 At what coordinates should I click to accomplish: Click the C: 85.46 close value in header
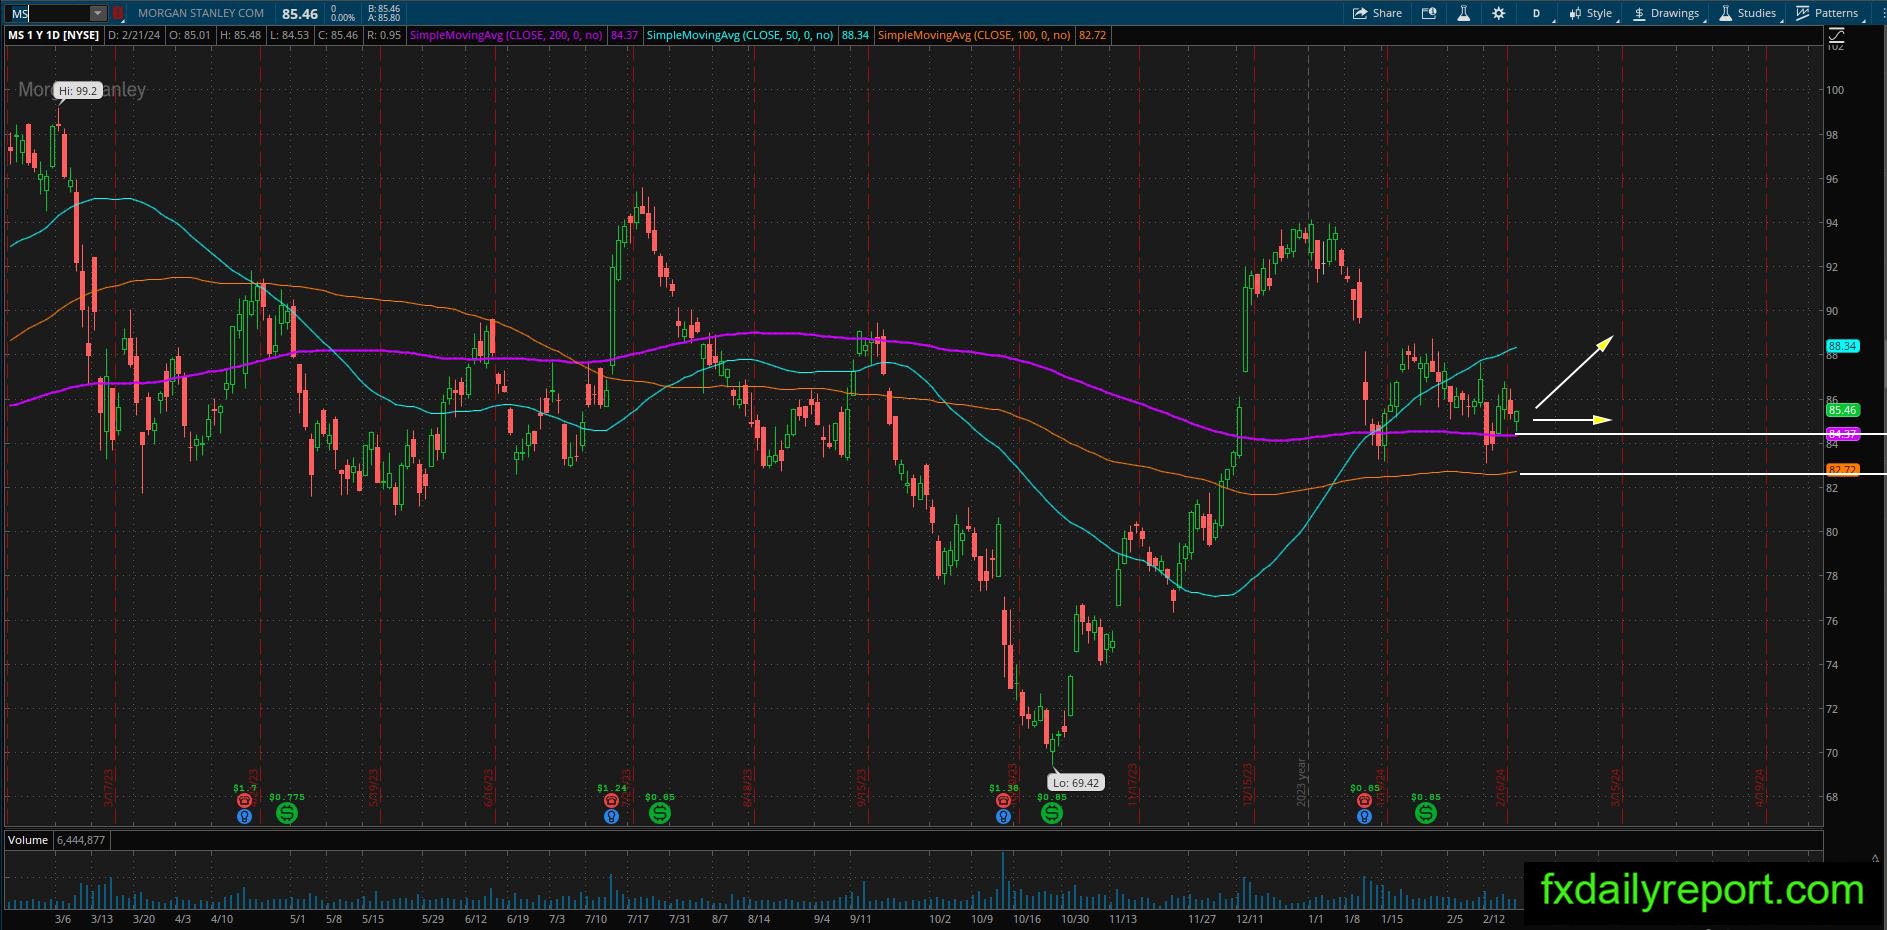(x=338, y=35)
